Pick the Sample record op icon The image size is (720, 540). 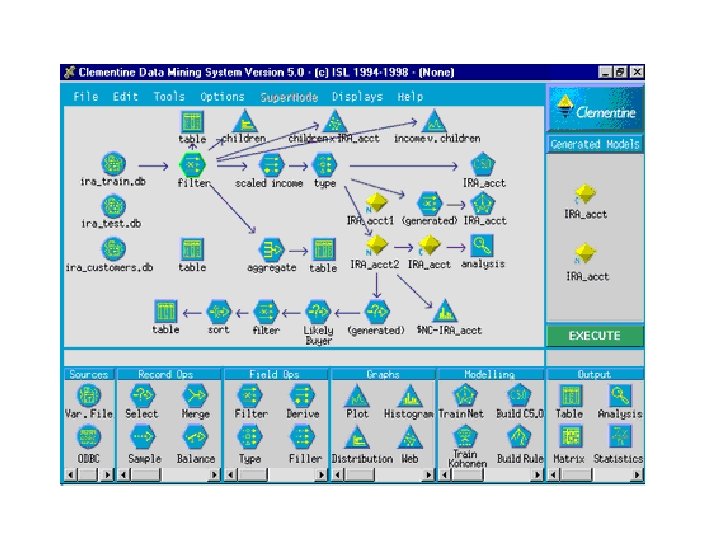coord(142,437)
